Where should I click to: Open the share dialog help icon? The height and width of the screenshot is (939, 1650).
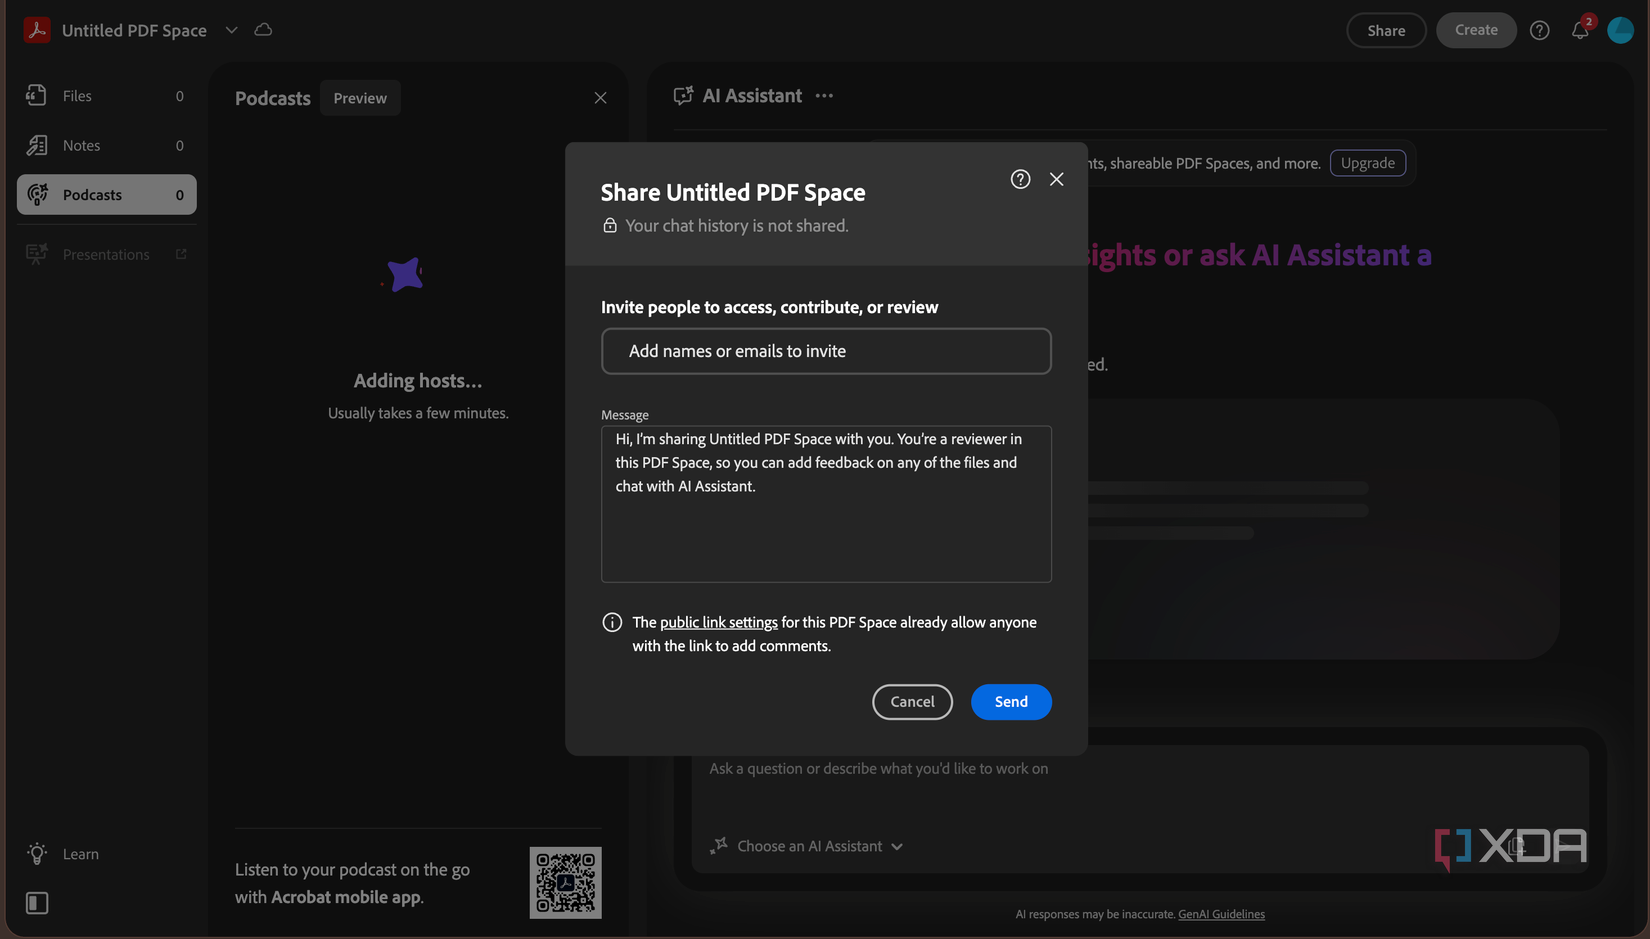coord(1020,179)
